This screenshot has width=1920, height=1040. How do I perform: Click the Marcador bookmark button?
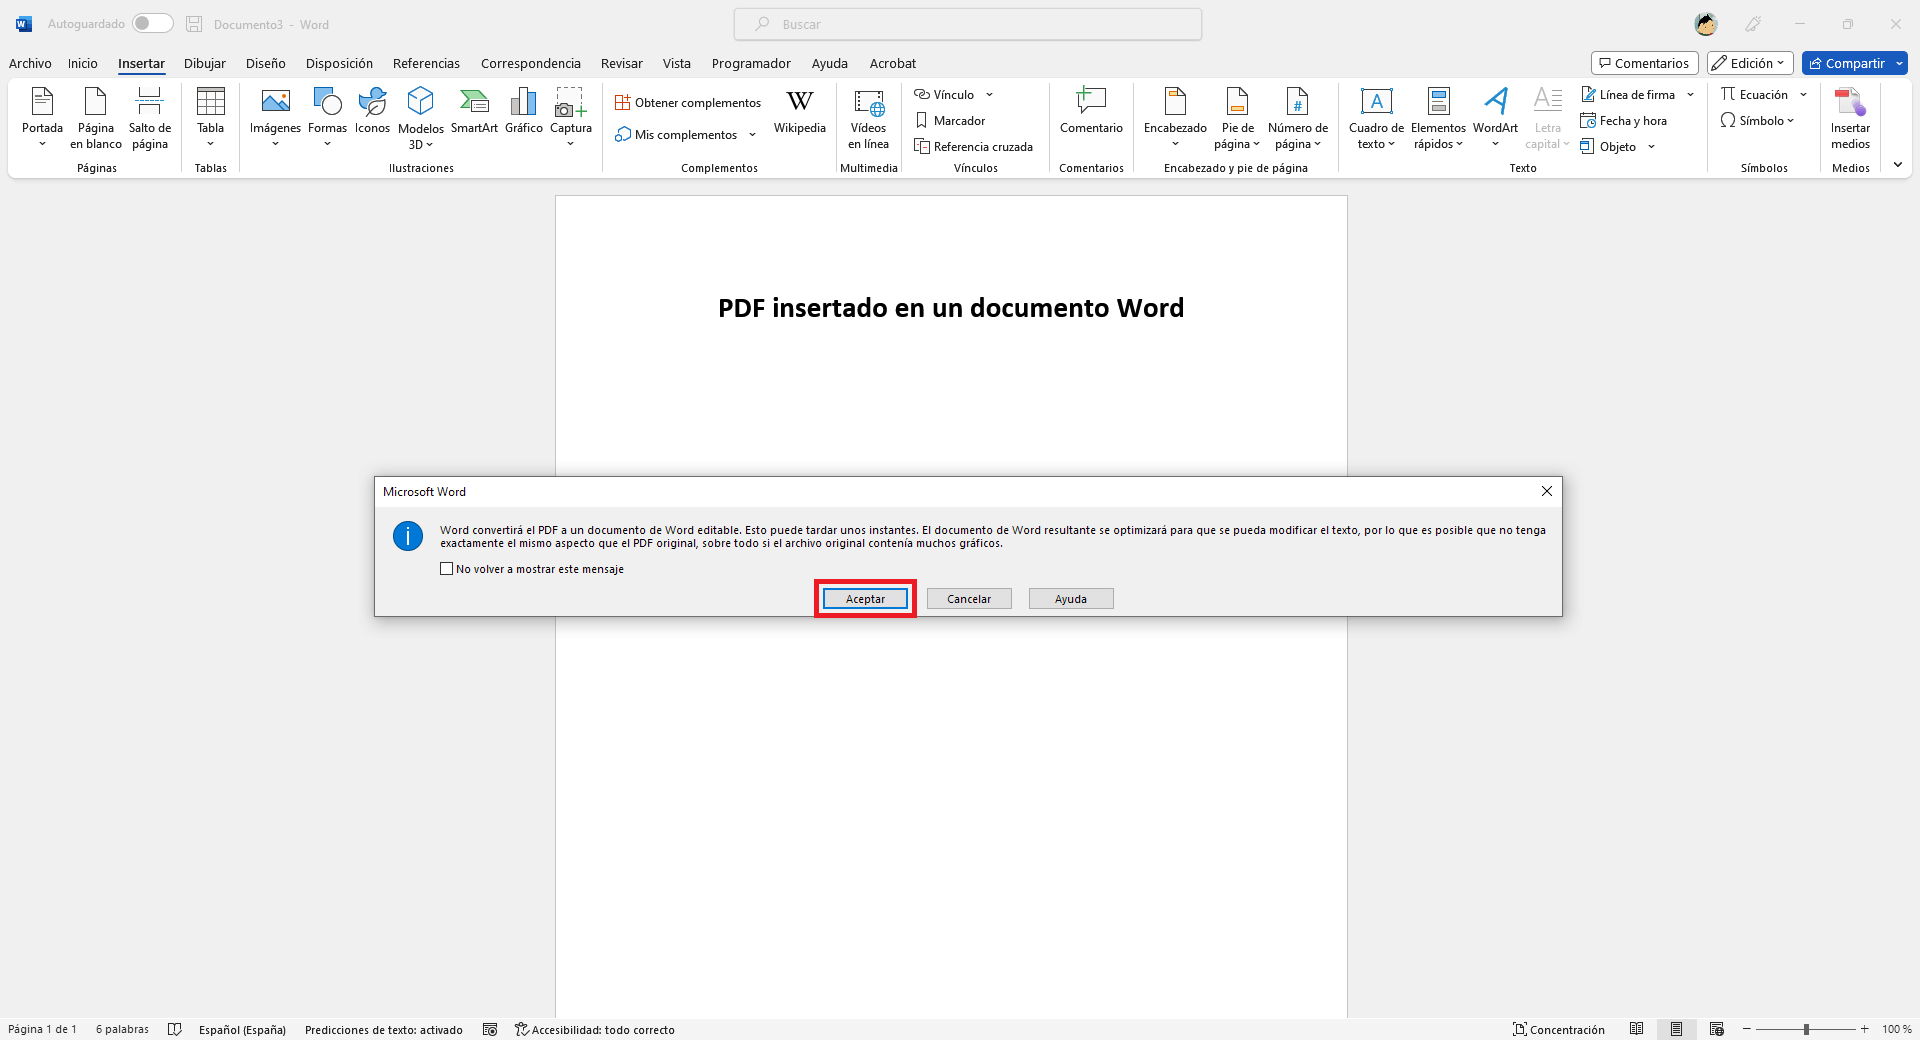coord(950,121)
